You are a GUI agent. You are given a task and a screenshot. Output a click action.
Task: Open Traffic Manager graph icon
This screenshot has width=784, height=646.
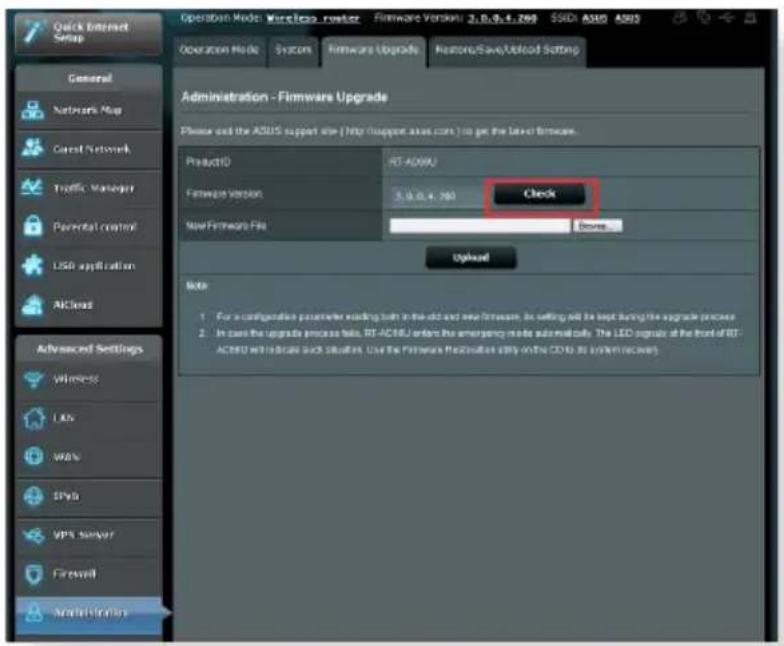[32, 188]
